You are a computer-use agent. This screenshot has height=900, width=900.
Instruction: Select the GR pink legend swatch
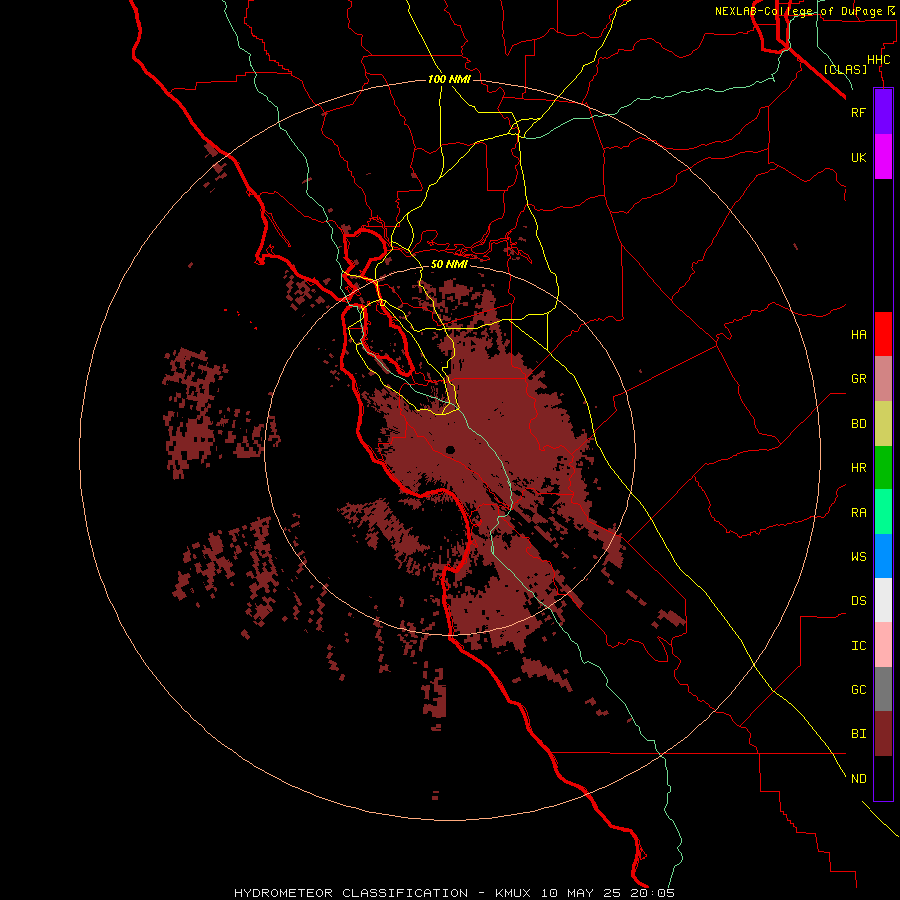pyautogui.click(x=883, y=379)
